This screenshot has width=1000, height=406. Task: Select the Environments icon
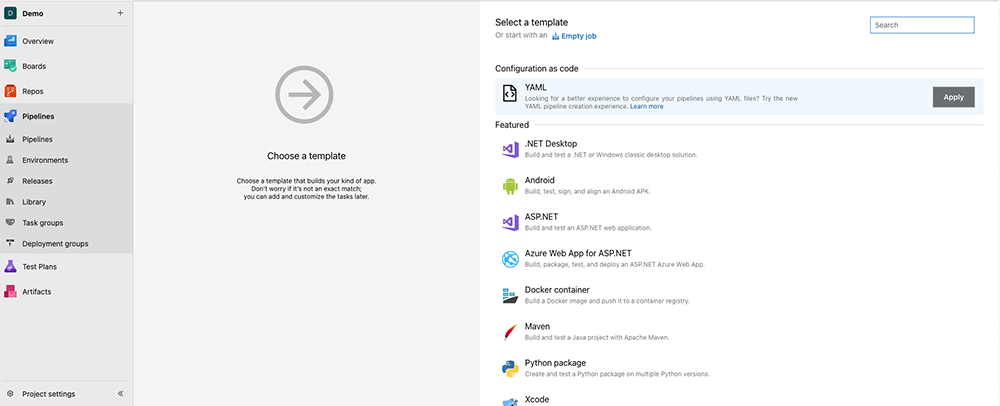(10, 160)
